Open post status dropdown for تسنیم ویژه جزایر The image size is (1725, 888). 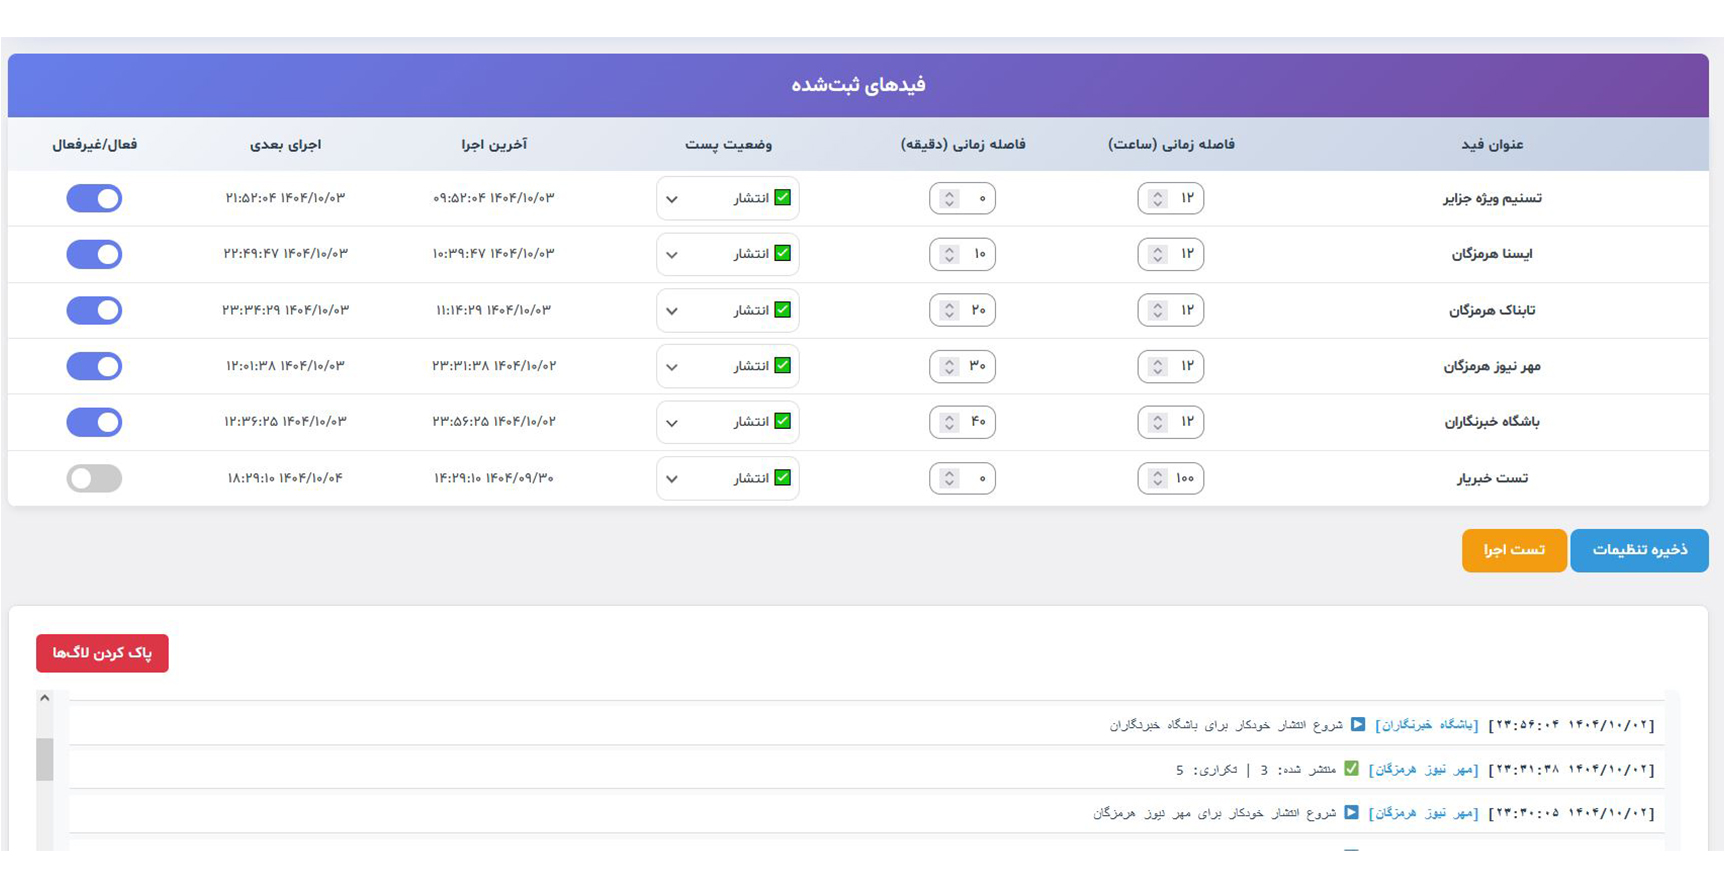coord(727,198)
